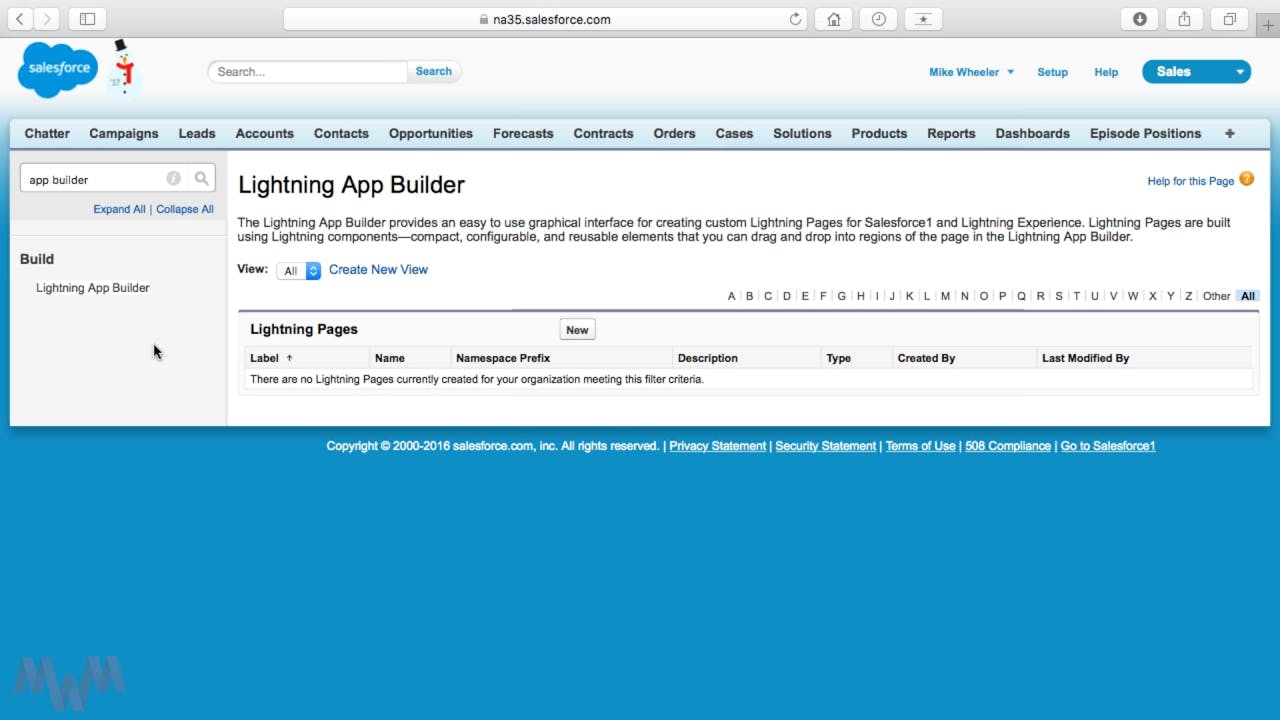The image size is (1280, 720).
Task: Open the Opportunities tab
Action: tap(430, 133)
